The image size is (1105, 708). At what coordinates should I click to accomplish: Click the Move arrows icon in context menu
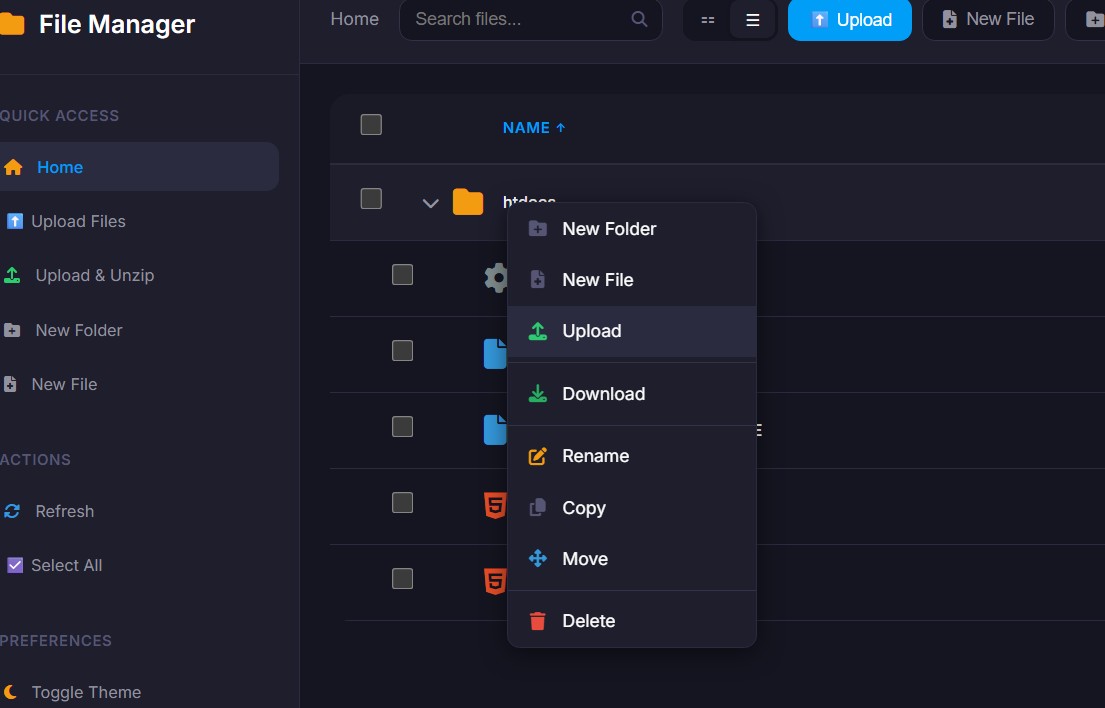click(538, 559)
